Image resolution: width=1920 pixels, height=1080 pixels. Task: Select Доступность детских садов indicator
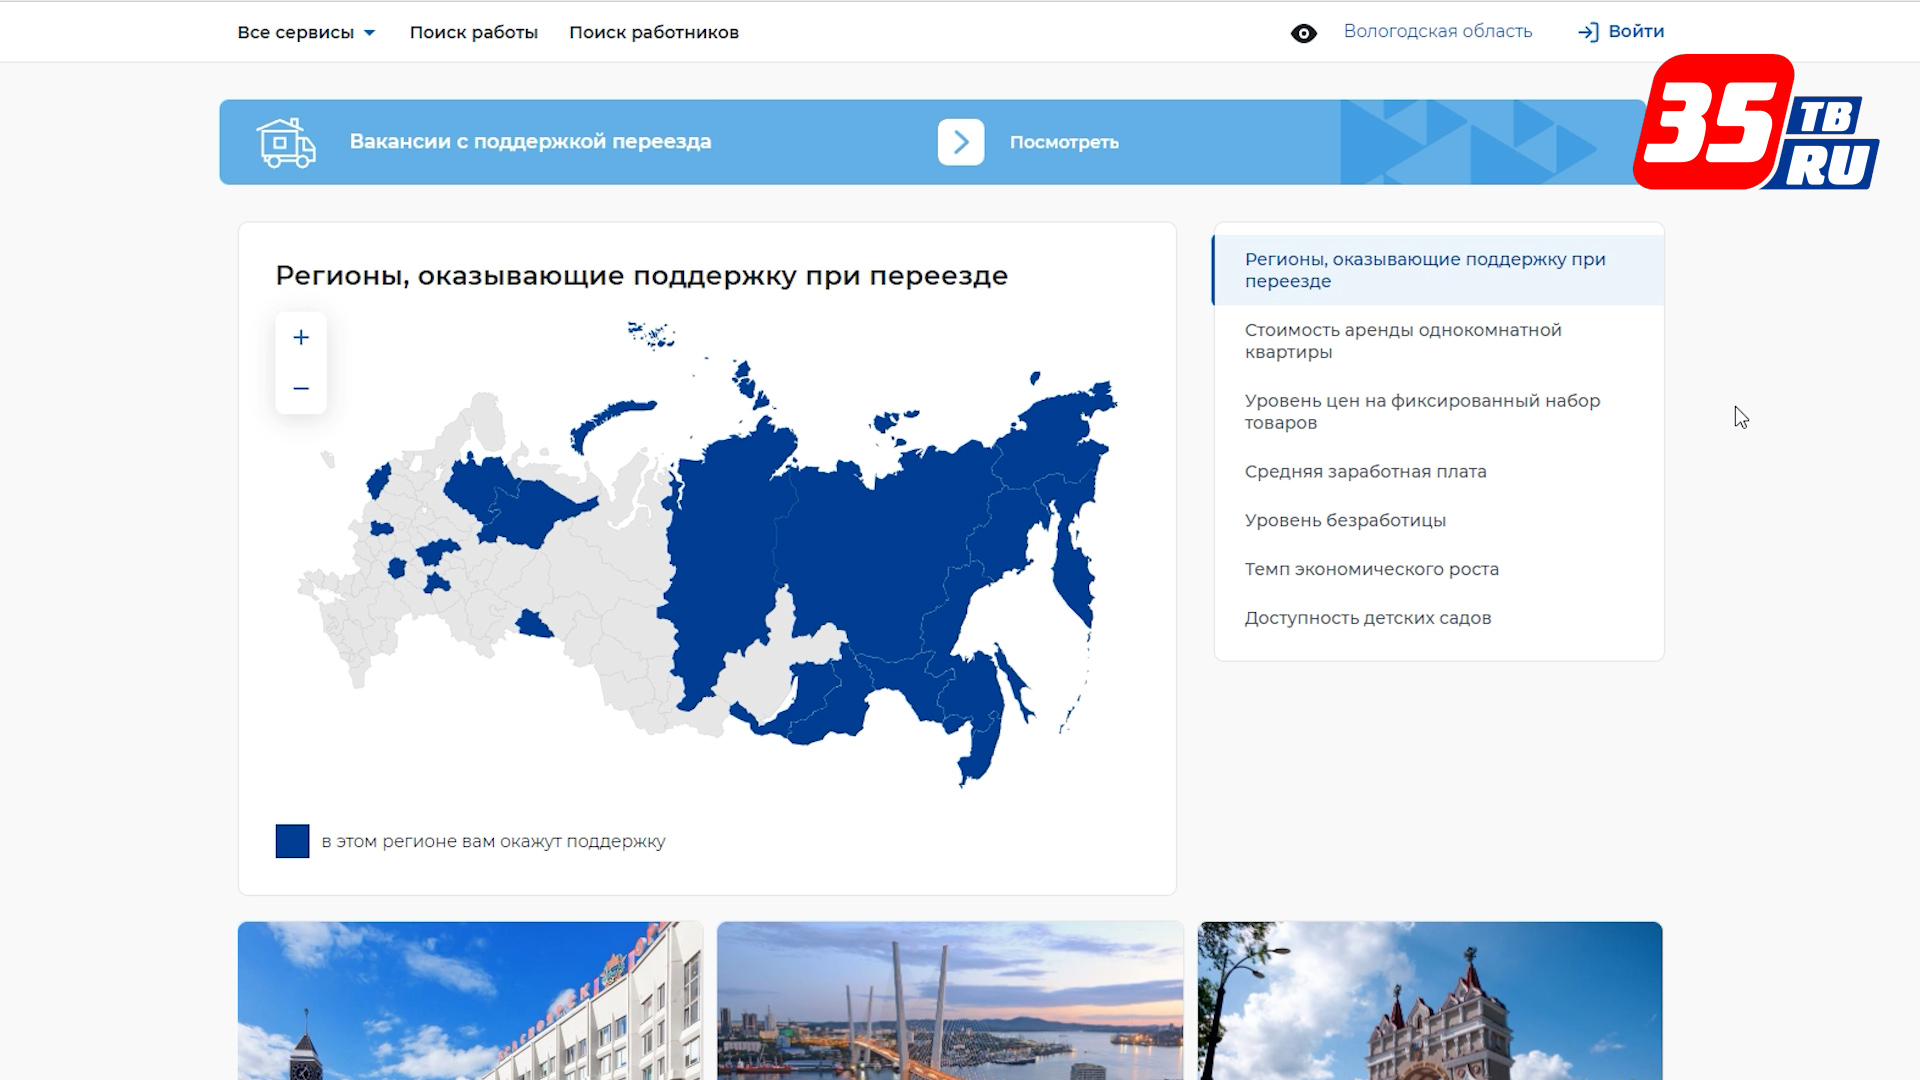pos(1367,618)
